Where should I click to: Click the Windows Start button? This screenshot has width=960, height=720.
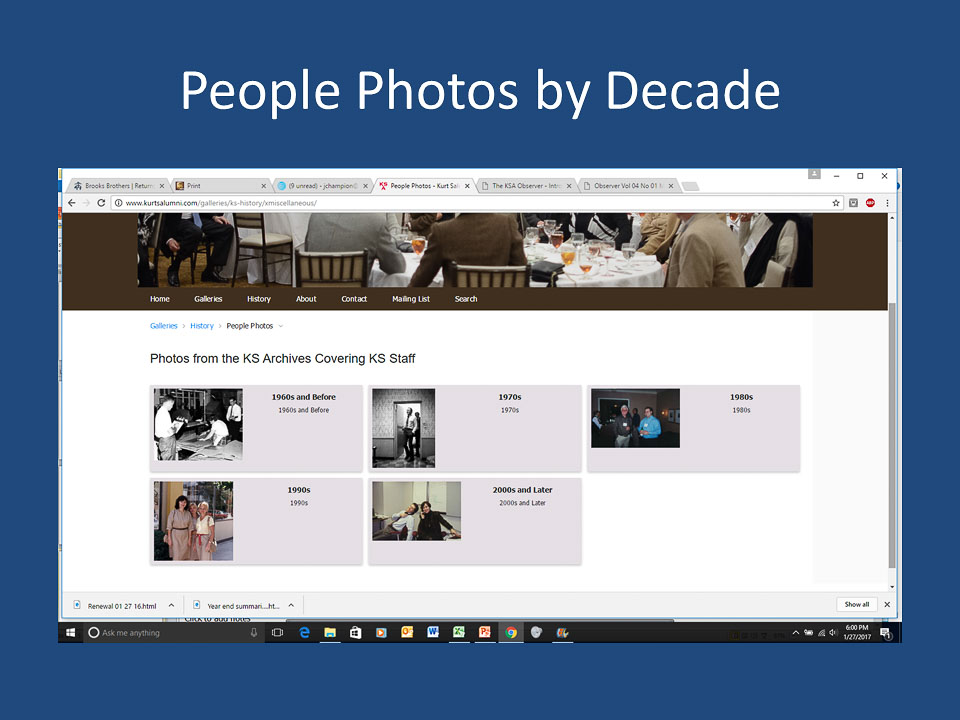click(71, 632)
